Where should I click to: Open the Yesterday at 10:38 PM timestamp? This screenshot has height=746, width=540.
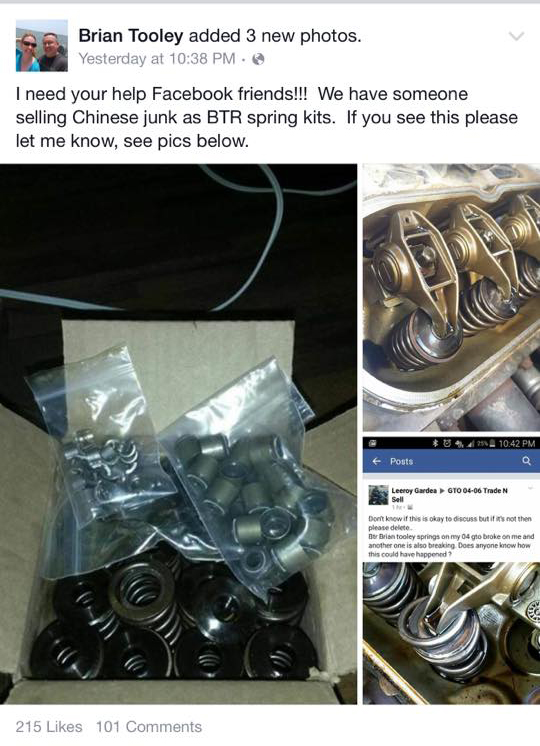[157, 59]
